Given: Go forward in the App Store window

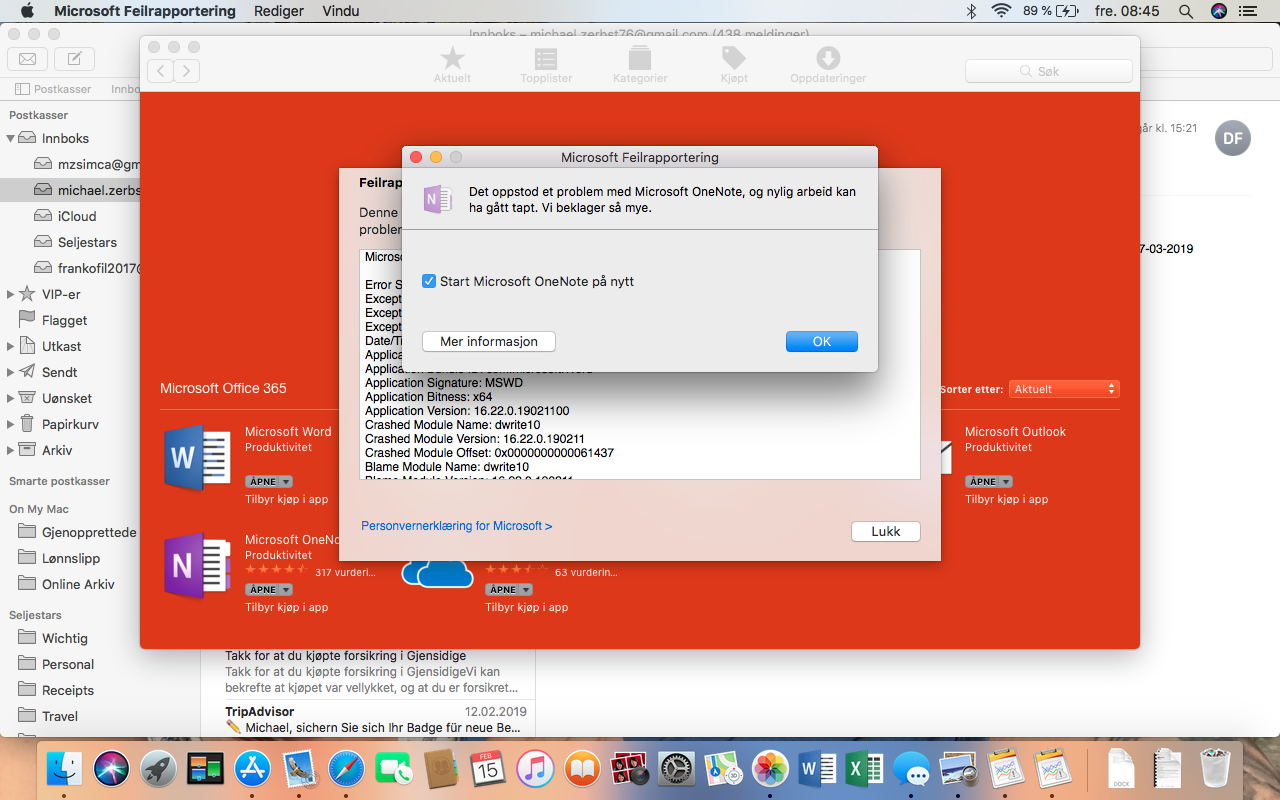Looking at the screenshot, I should point(187,71).
